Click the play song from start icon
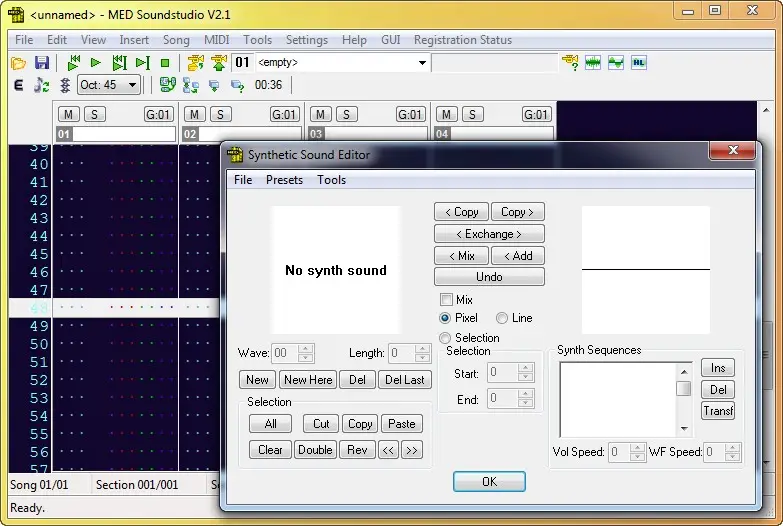The height and width of the screenshot is (526, 783). tap(74, 63)
